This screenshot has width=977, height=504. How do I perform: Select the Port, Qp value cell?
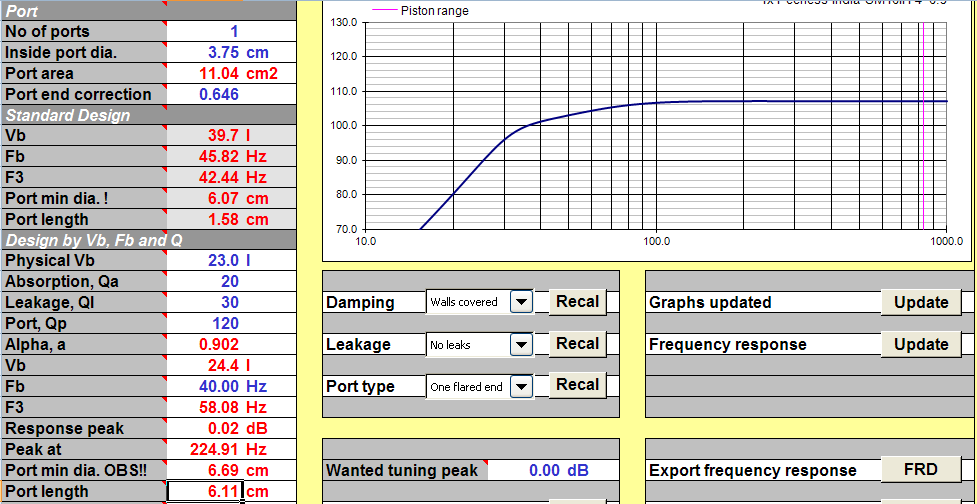coord(231,323)
